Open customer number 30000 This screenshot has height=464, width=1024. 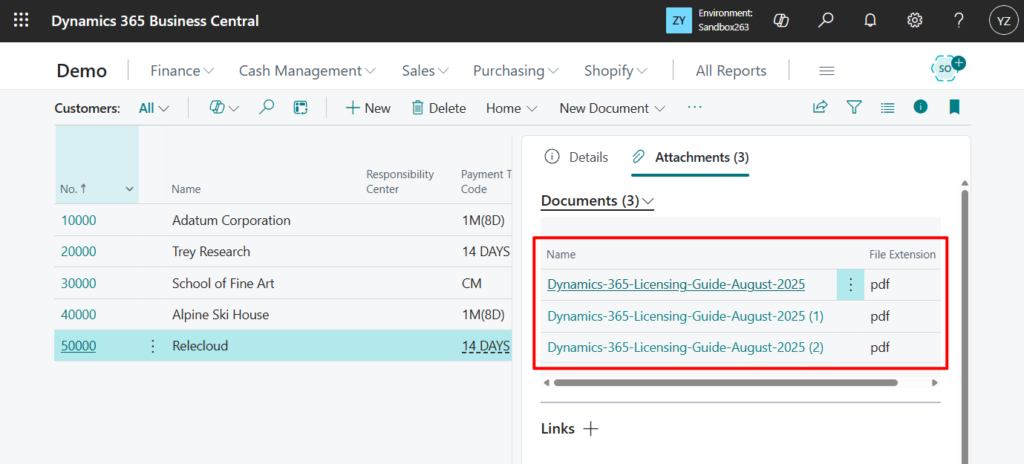[x=79, y=283]
